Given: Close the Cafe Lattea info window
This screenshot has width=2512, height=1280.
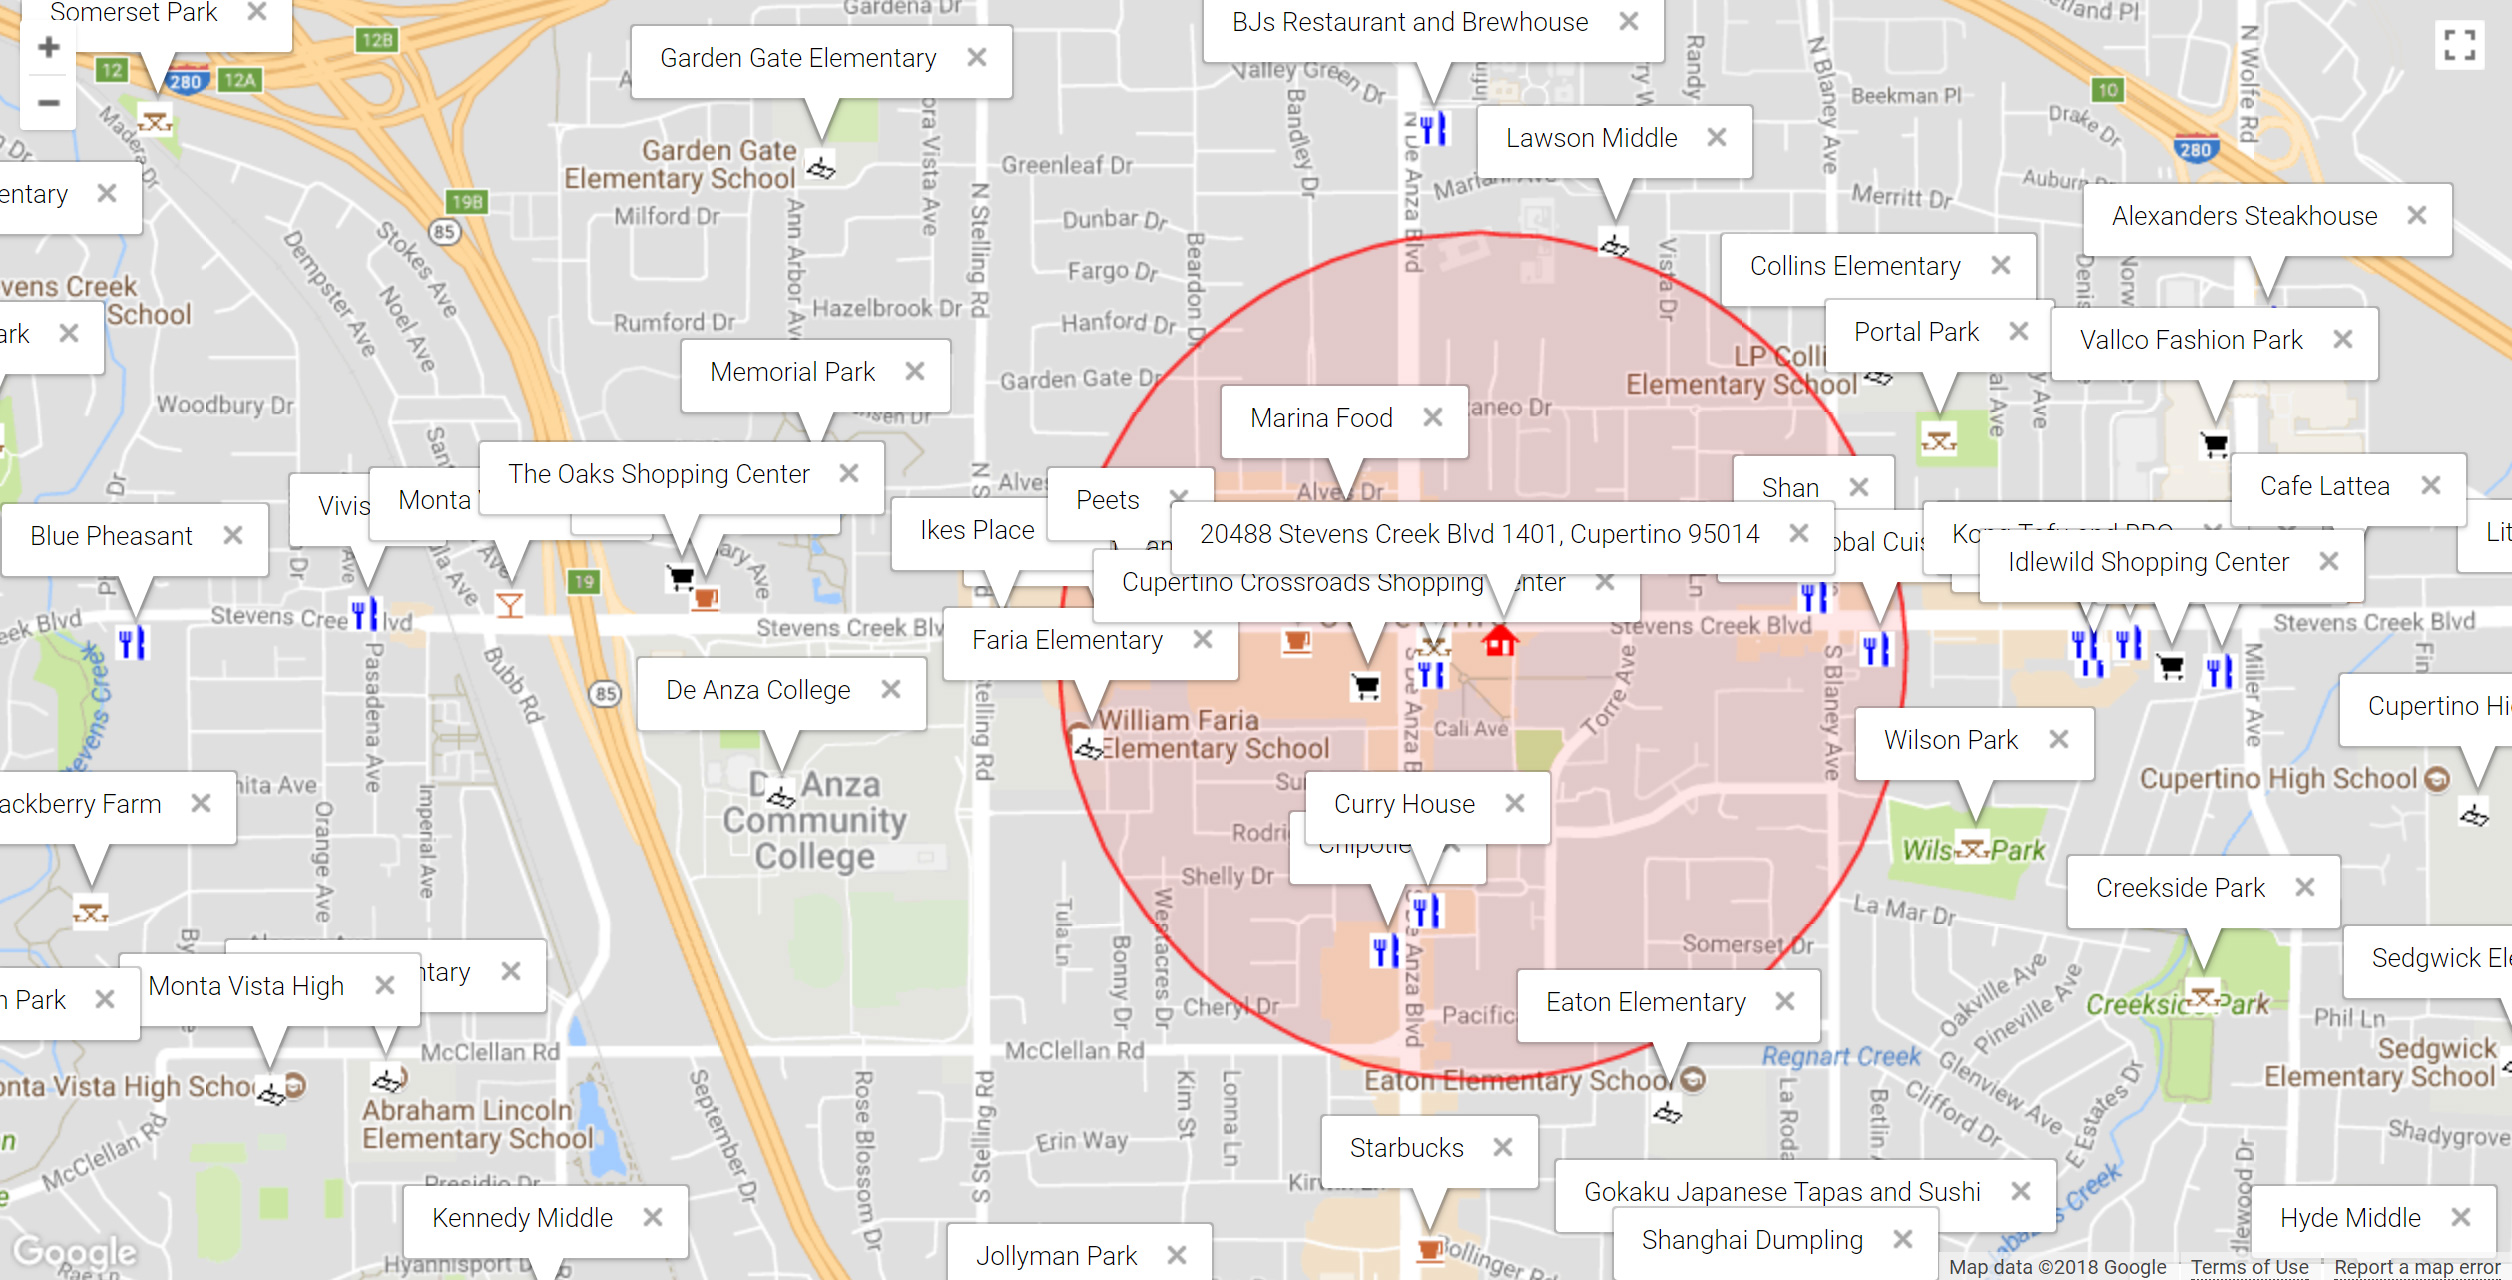Looking at the screenshot, I should tap(2431, 485).
